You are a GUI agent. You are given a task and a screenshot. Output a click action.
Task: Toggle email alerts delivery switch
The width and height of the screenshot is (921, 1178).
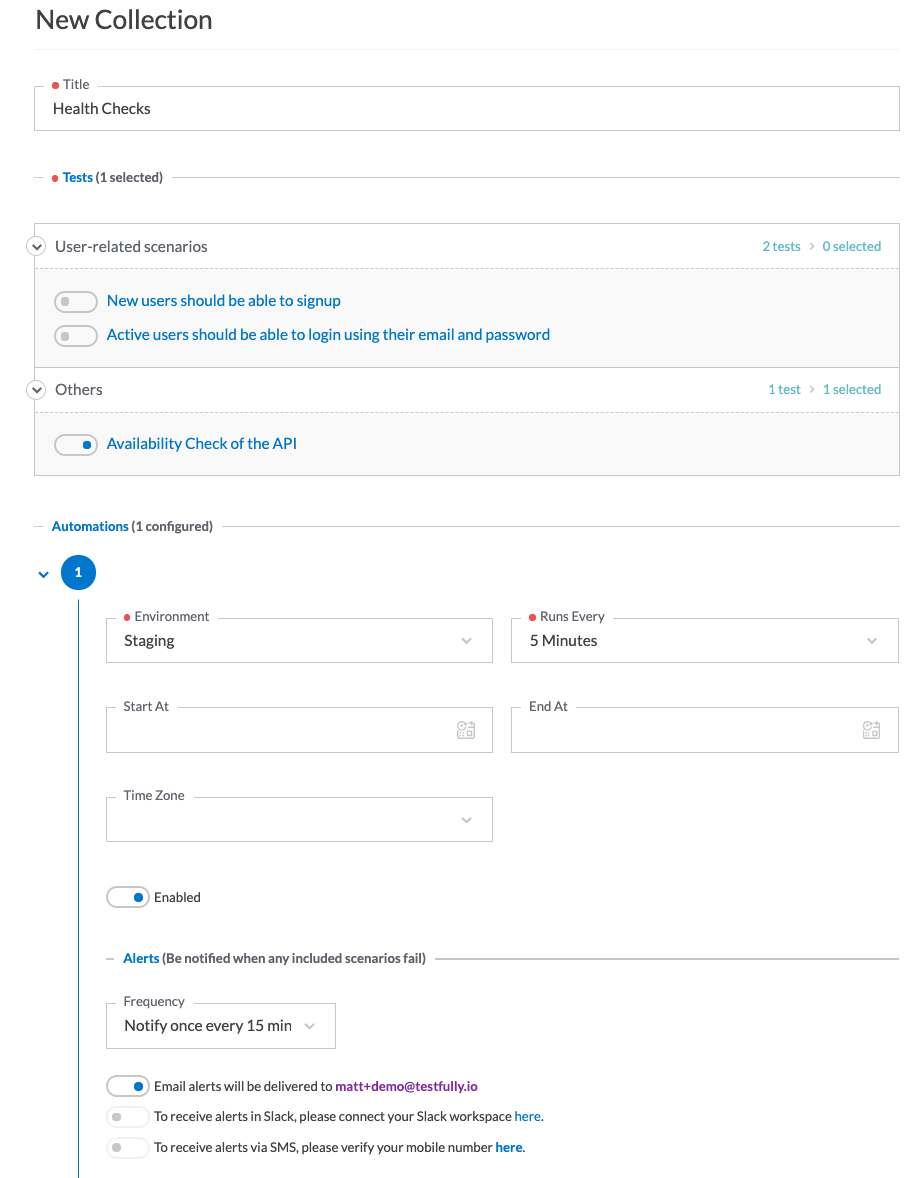(128, 1086)
